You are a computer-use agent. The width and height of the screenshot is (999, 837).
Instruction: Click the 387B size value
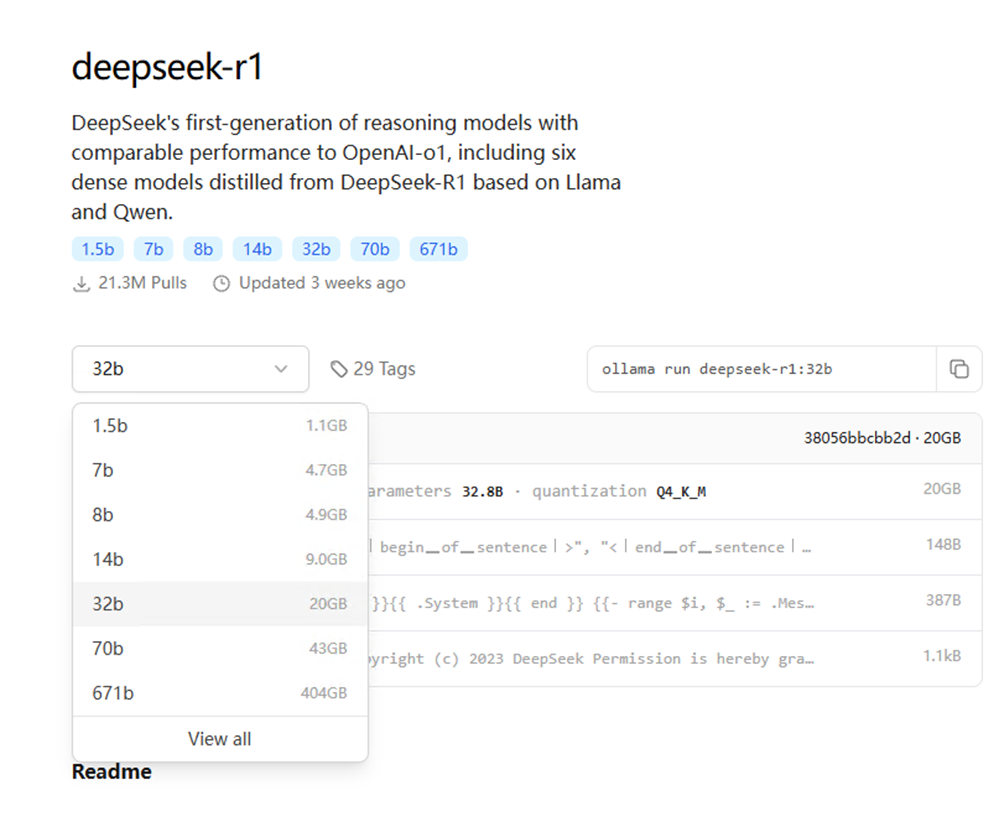(943, 600)
